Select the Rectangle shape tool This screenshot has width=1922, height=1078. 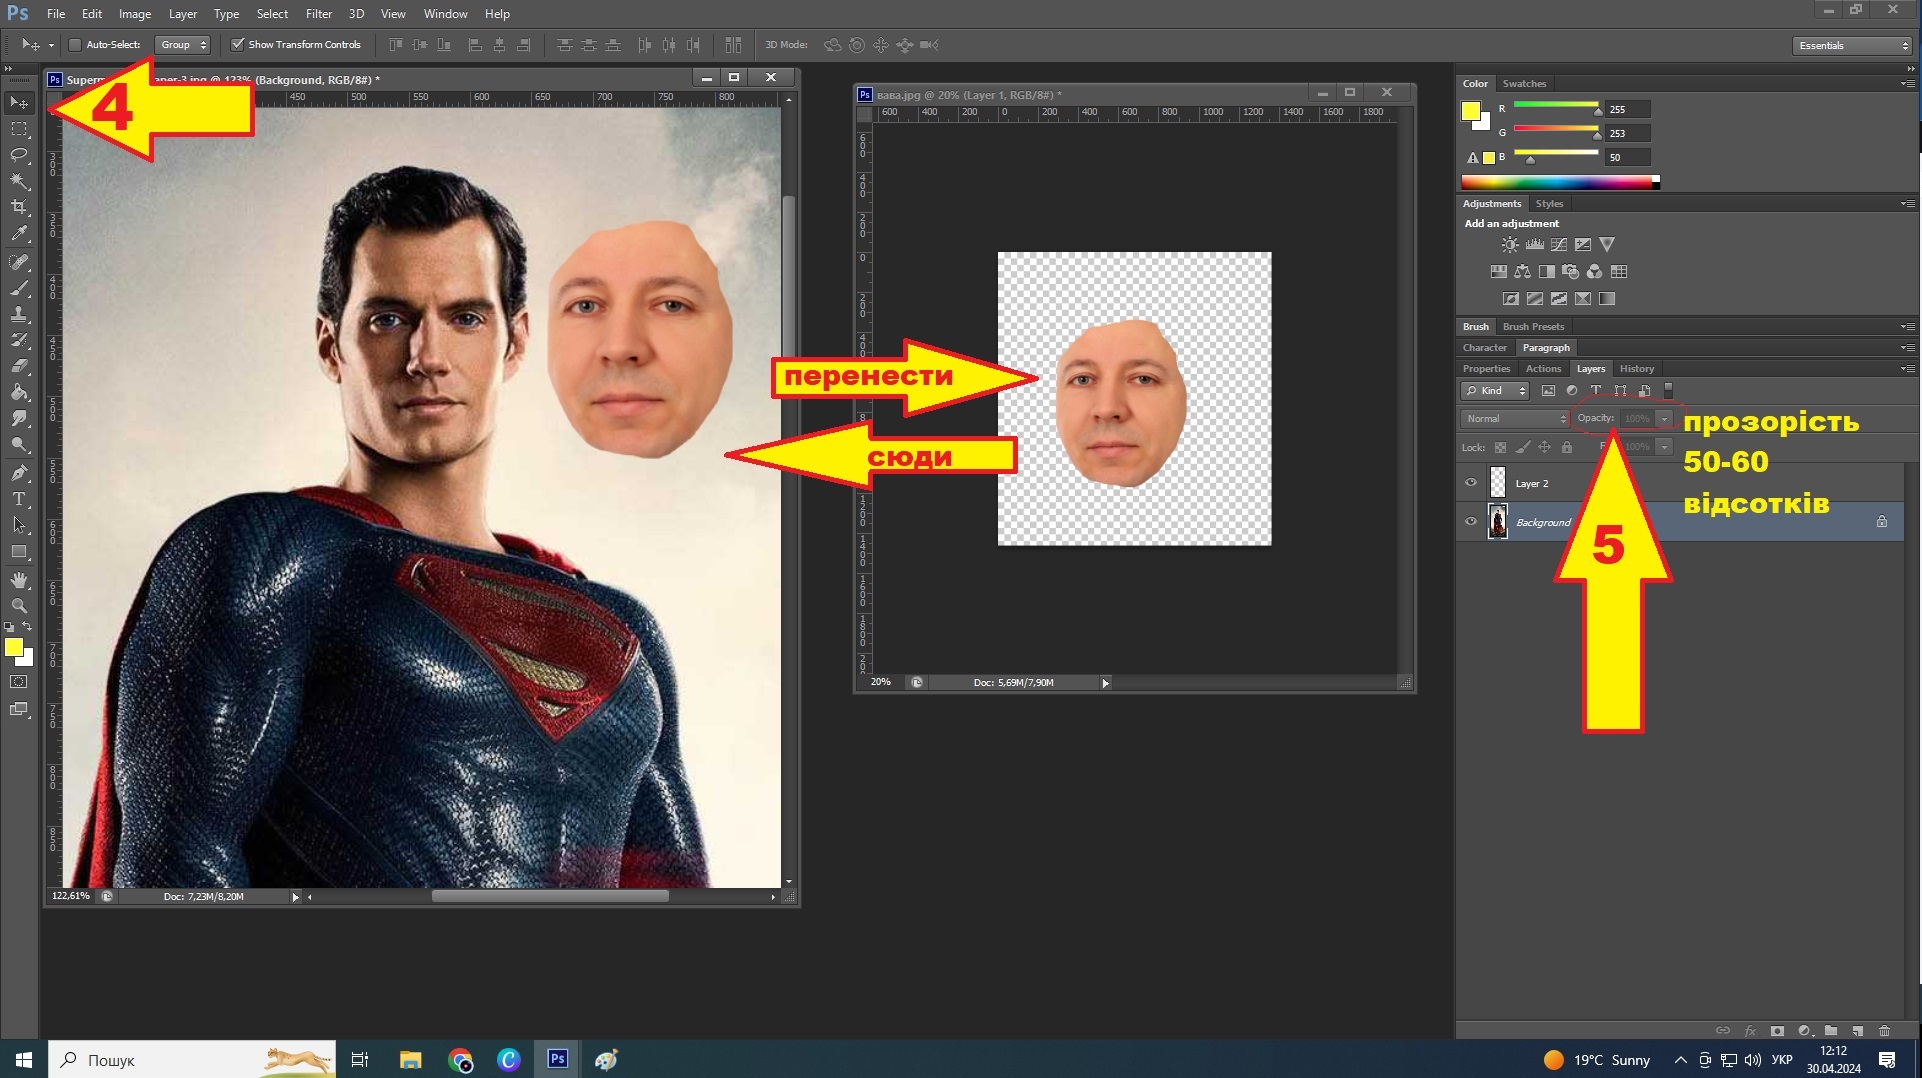click(19, 551)
